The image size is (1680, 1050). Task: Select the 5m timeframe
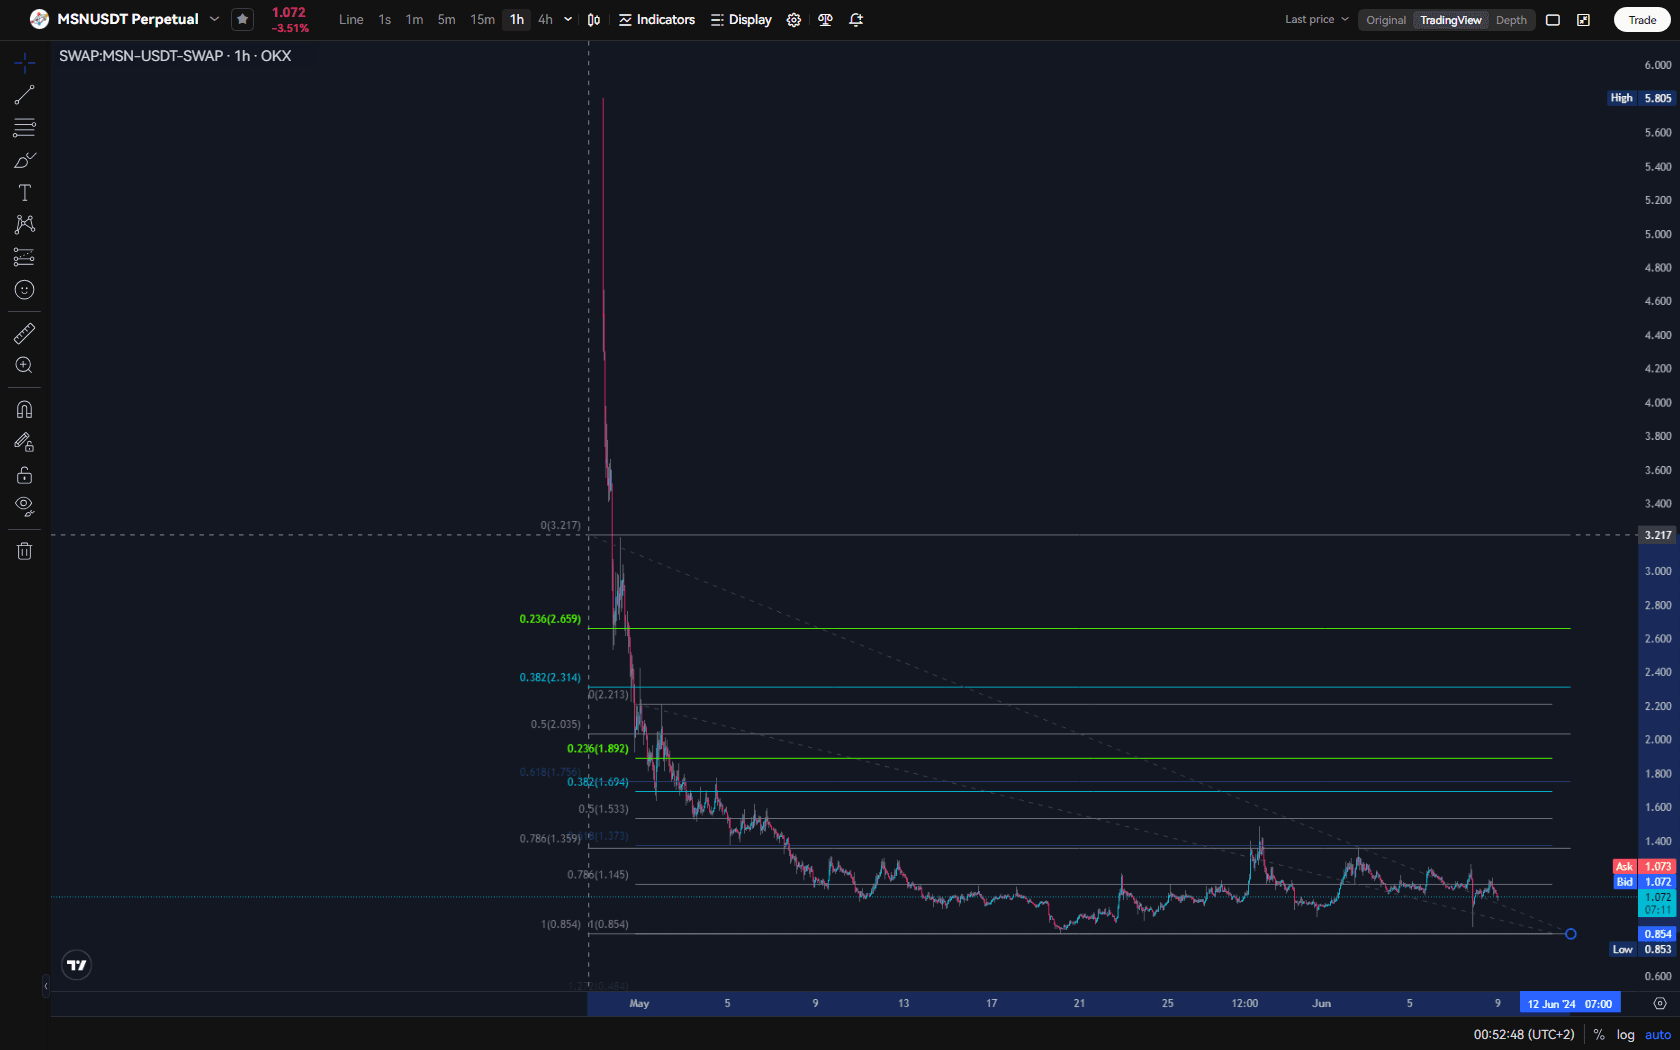pos(446,20)
